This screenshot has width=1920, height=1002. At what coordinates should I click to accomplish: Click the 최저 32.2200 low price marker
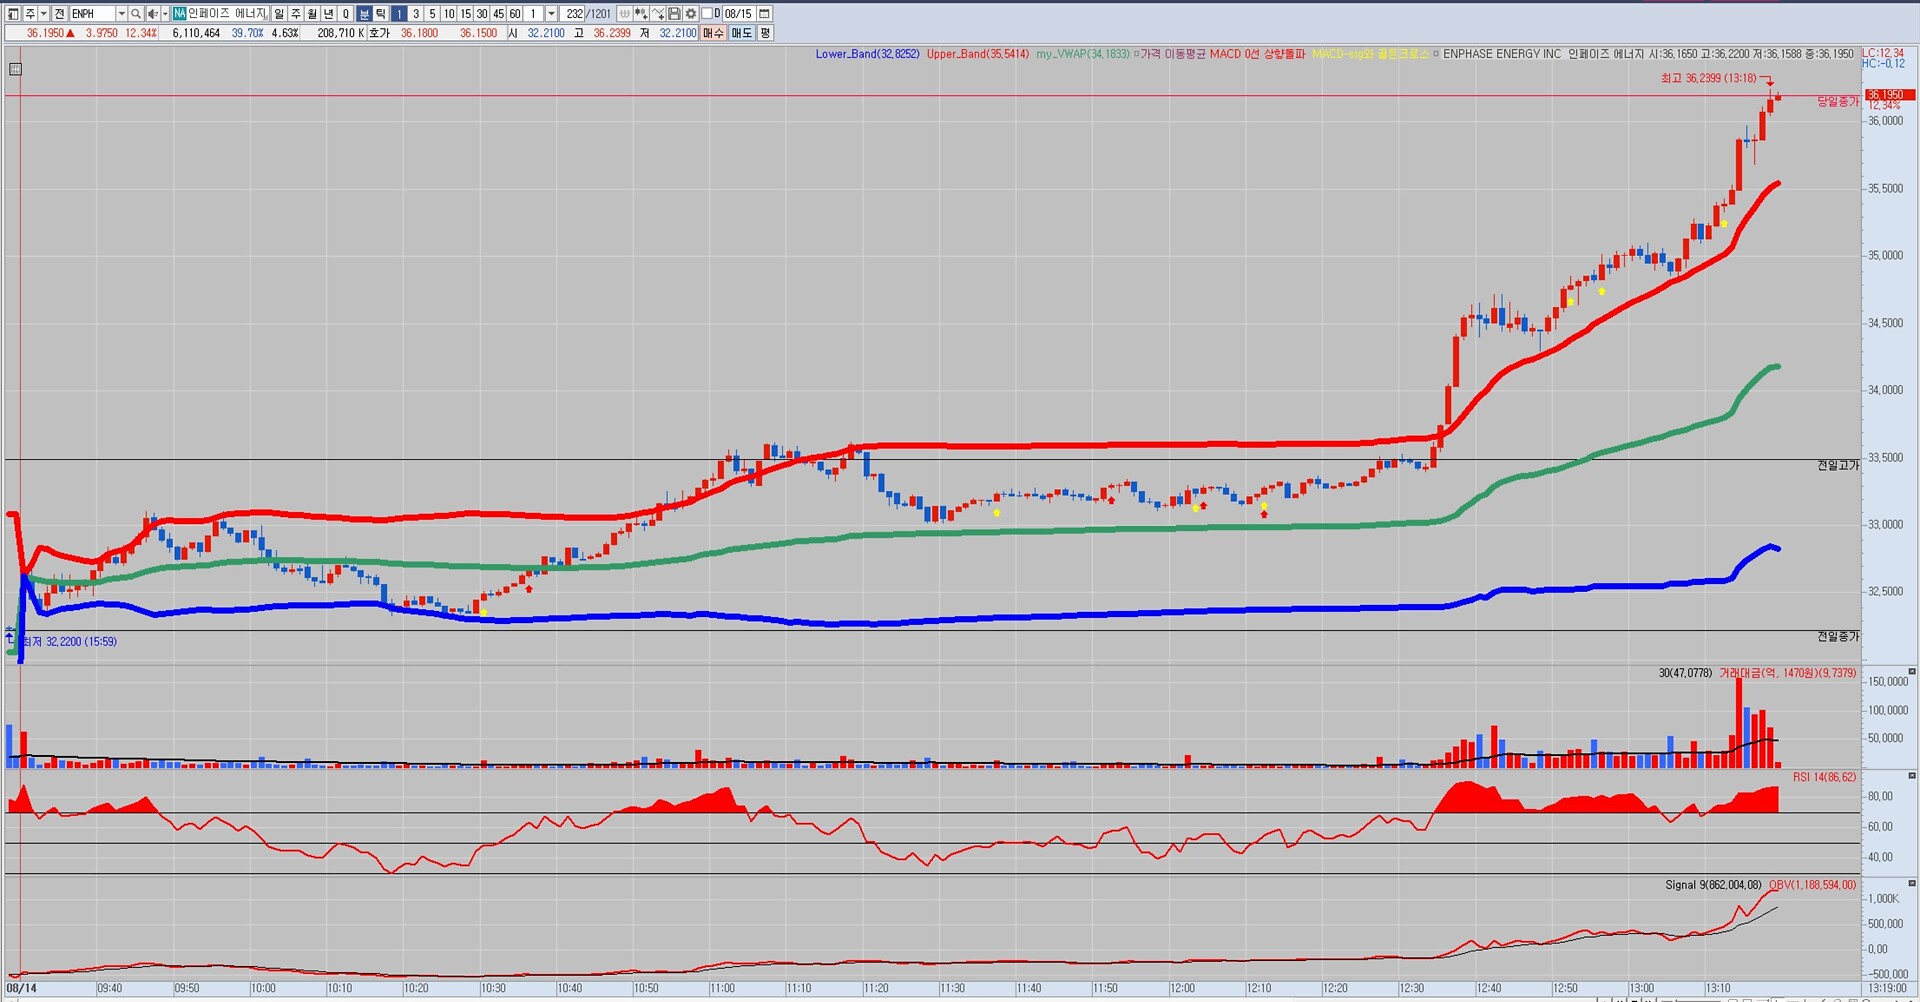point(69,642)
